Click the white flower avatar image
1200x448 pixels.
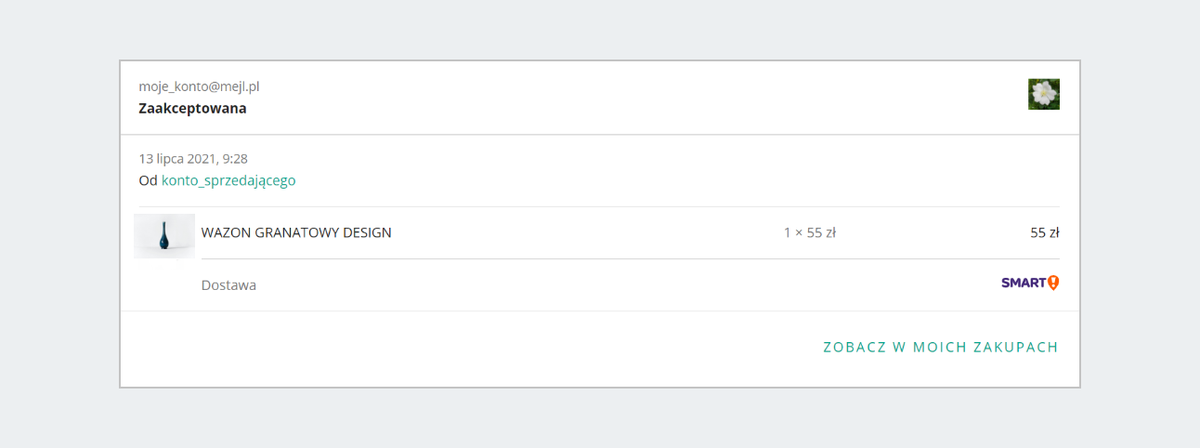pos(1043,94)
